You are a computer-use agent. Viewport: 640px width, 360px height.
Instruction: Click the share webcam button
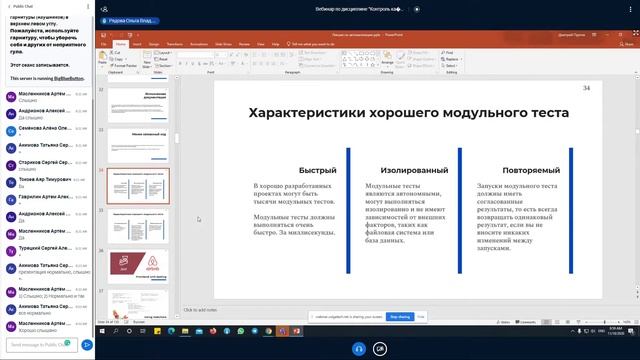[380, 349]
